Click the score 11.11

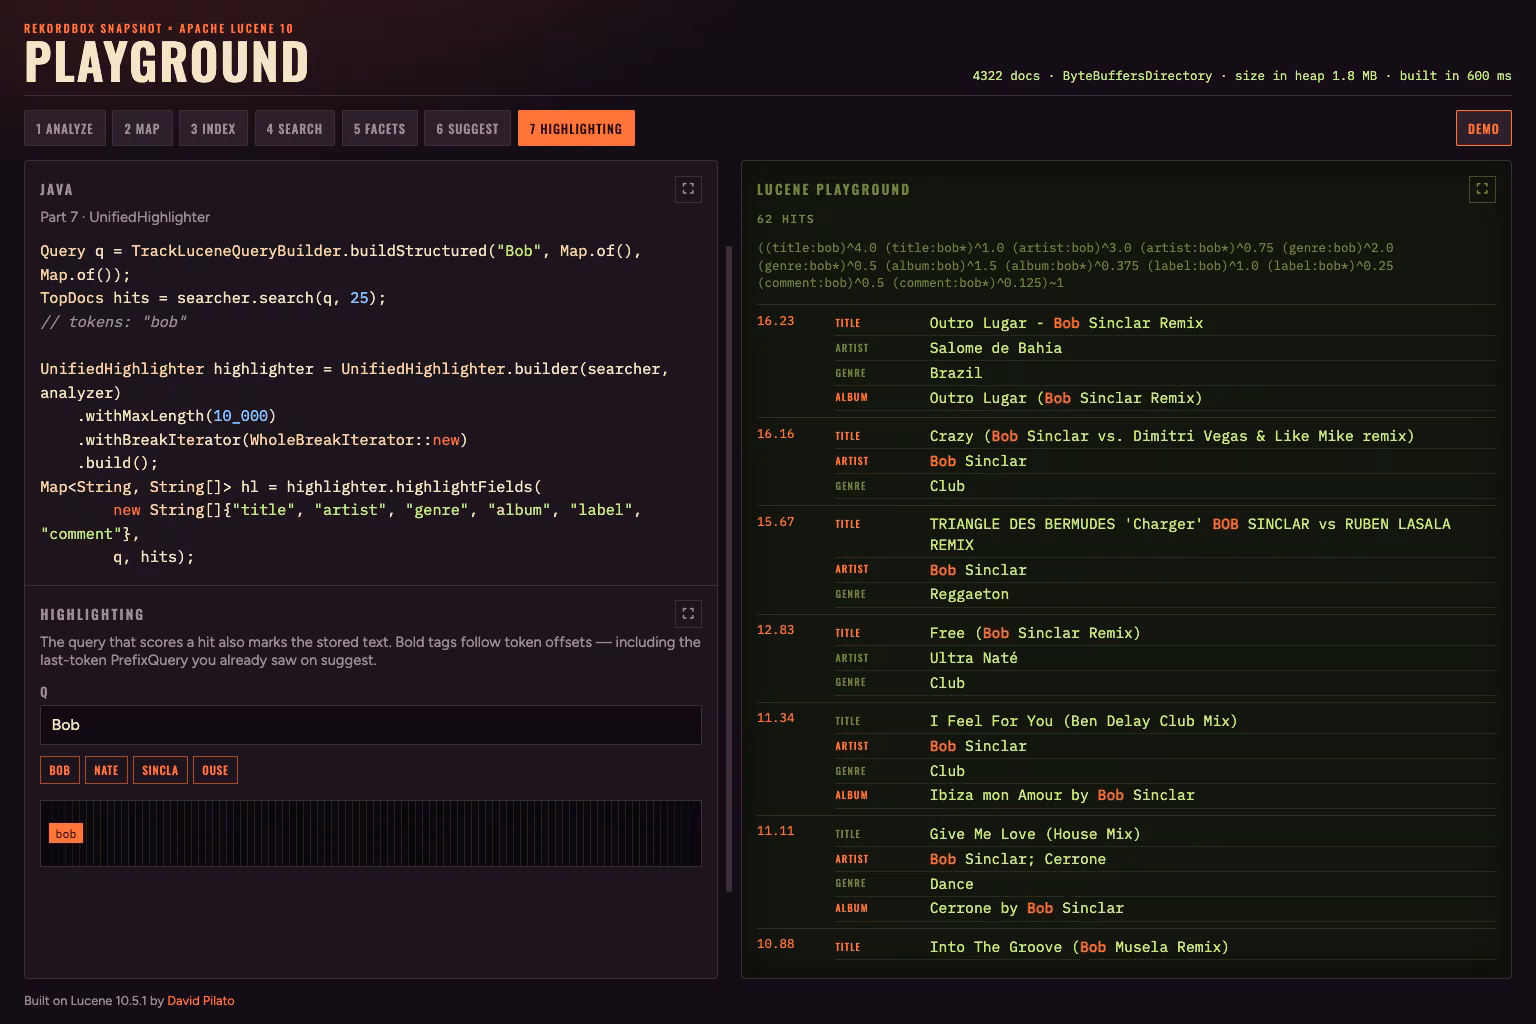[776, 831]
